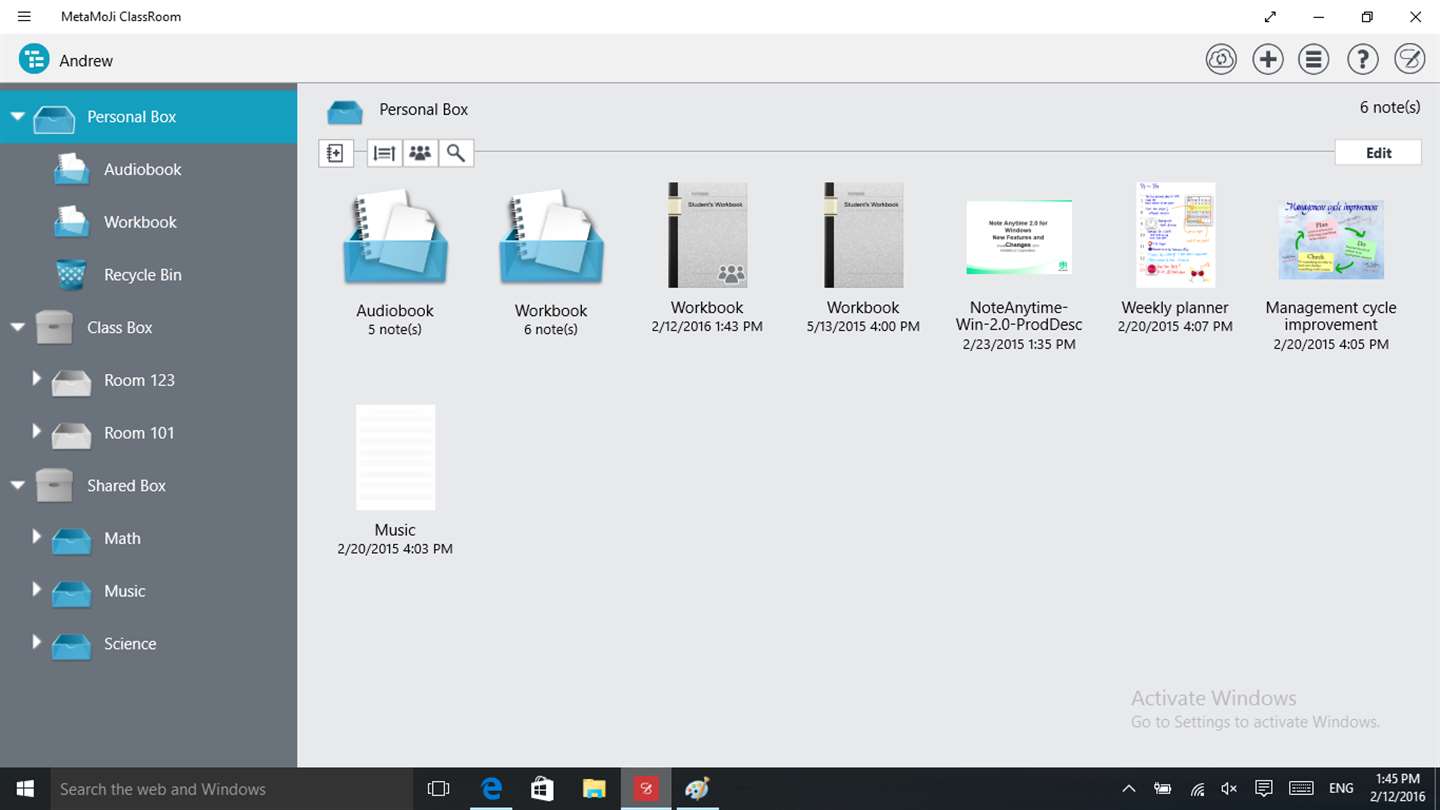The width and height of the screenshot is (1440, 810).
Task: Select Room 123 in sidebar
Action: 149,380
